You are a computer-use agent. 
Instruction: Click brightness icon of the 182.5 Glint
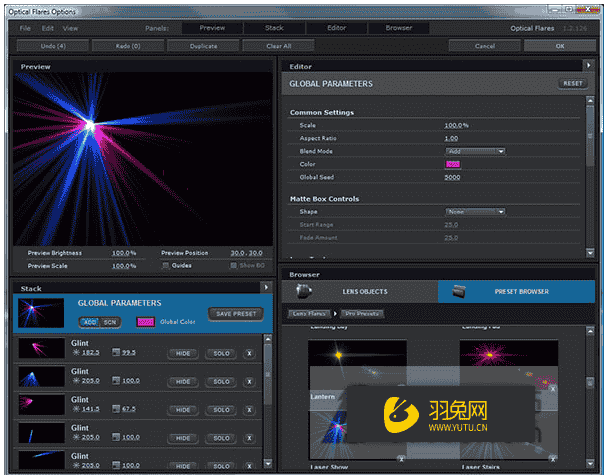[x=75, y=353]
